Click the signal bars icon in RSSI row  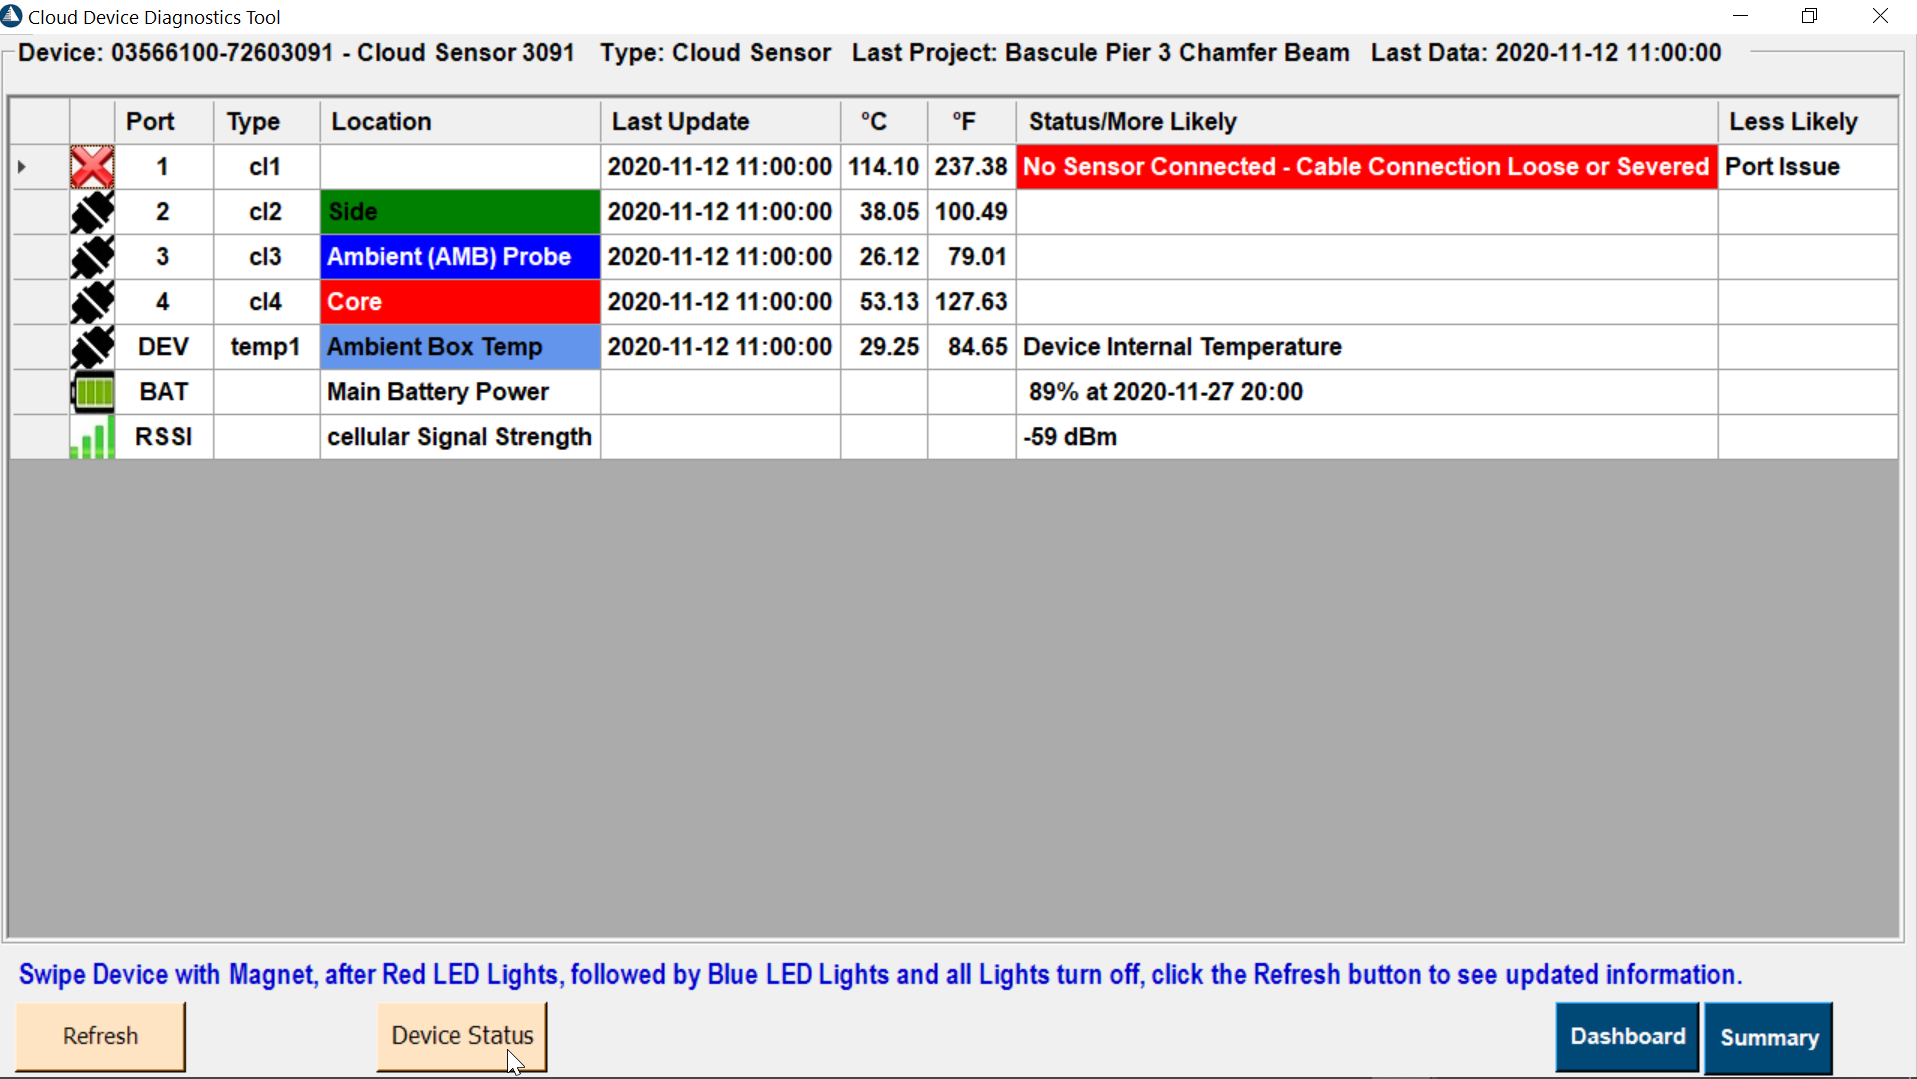(x=92, y=437)
